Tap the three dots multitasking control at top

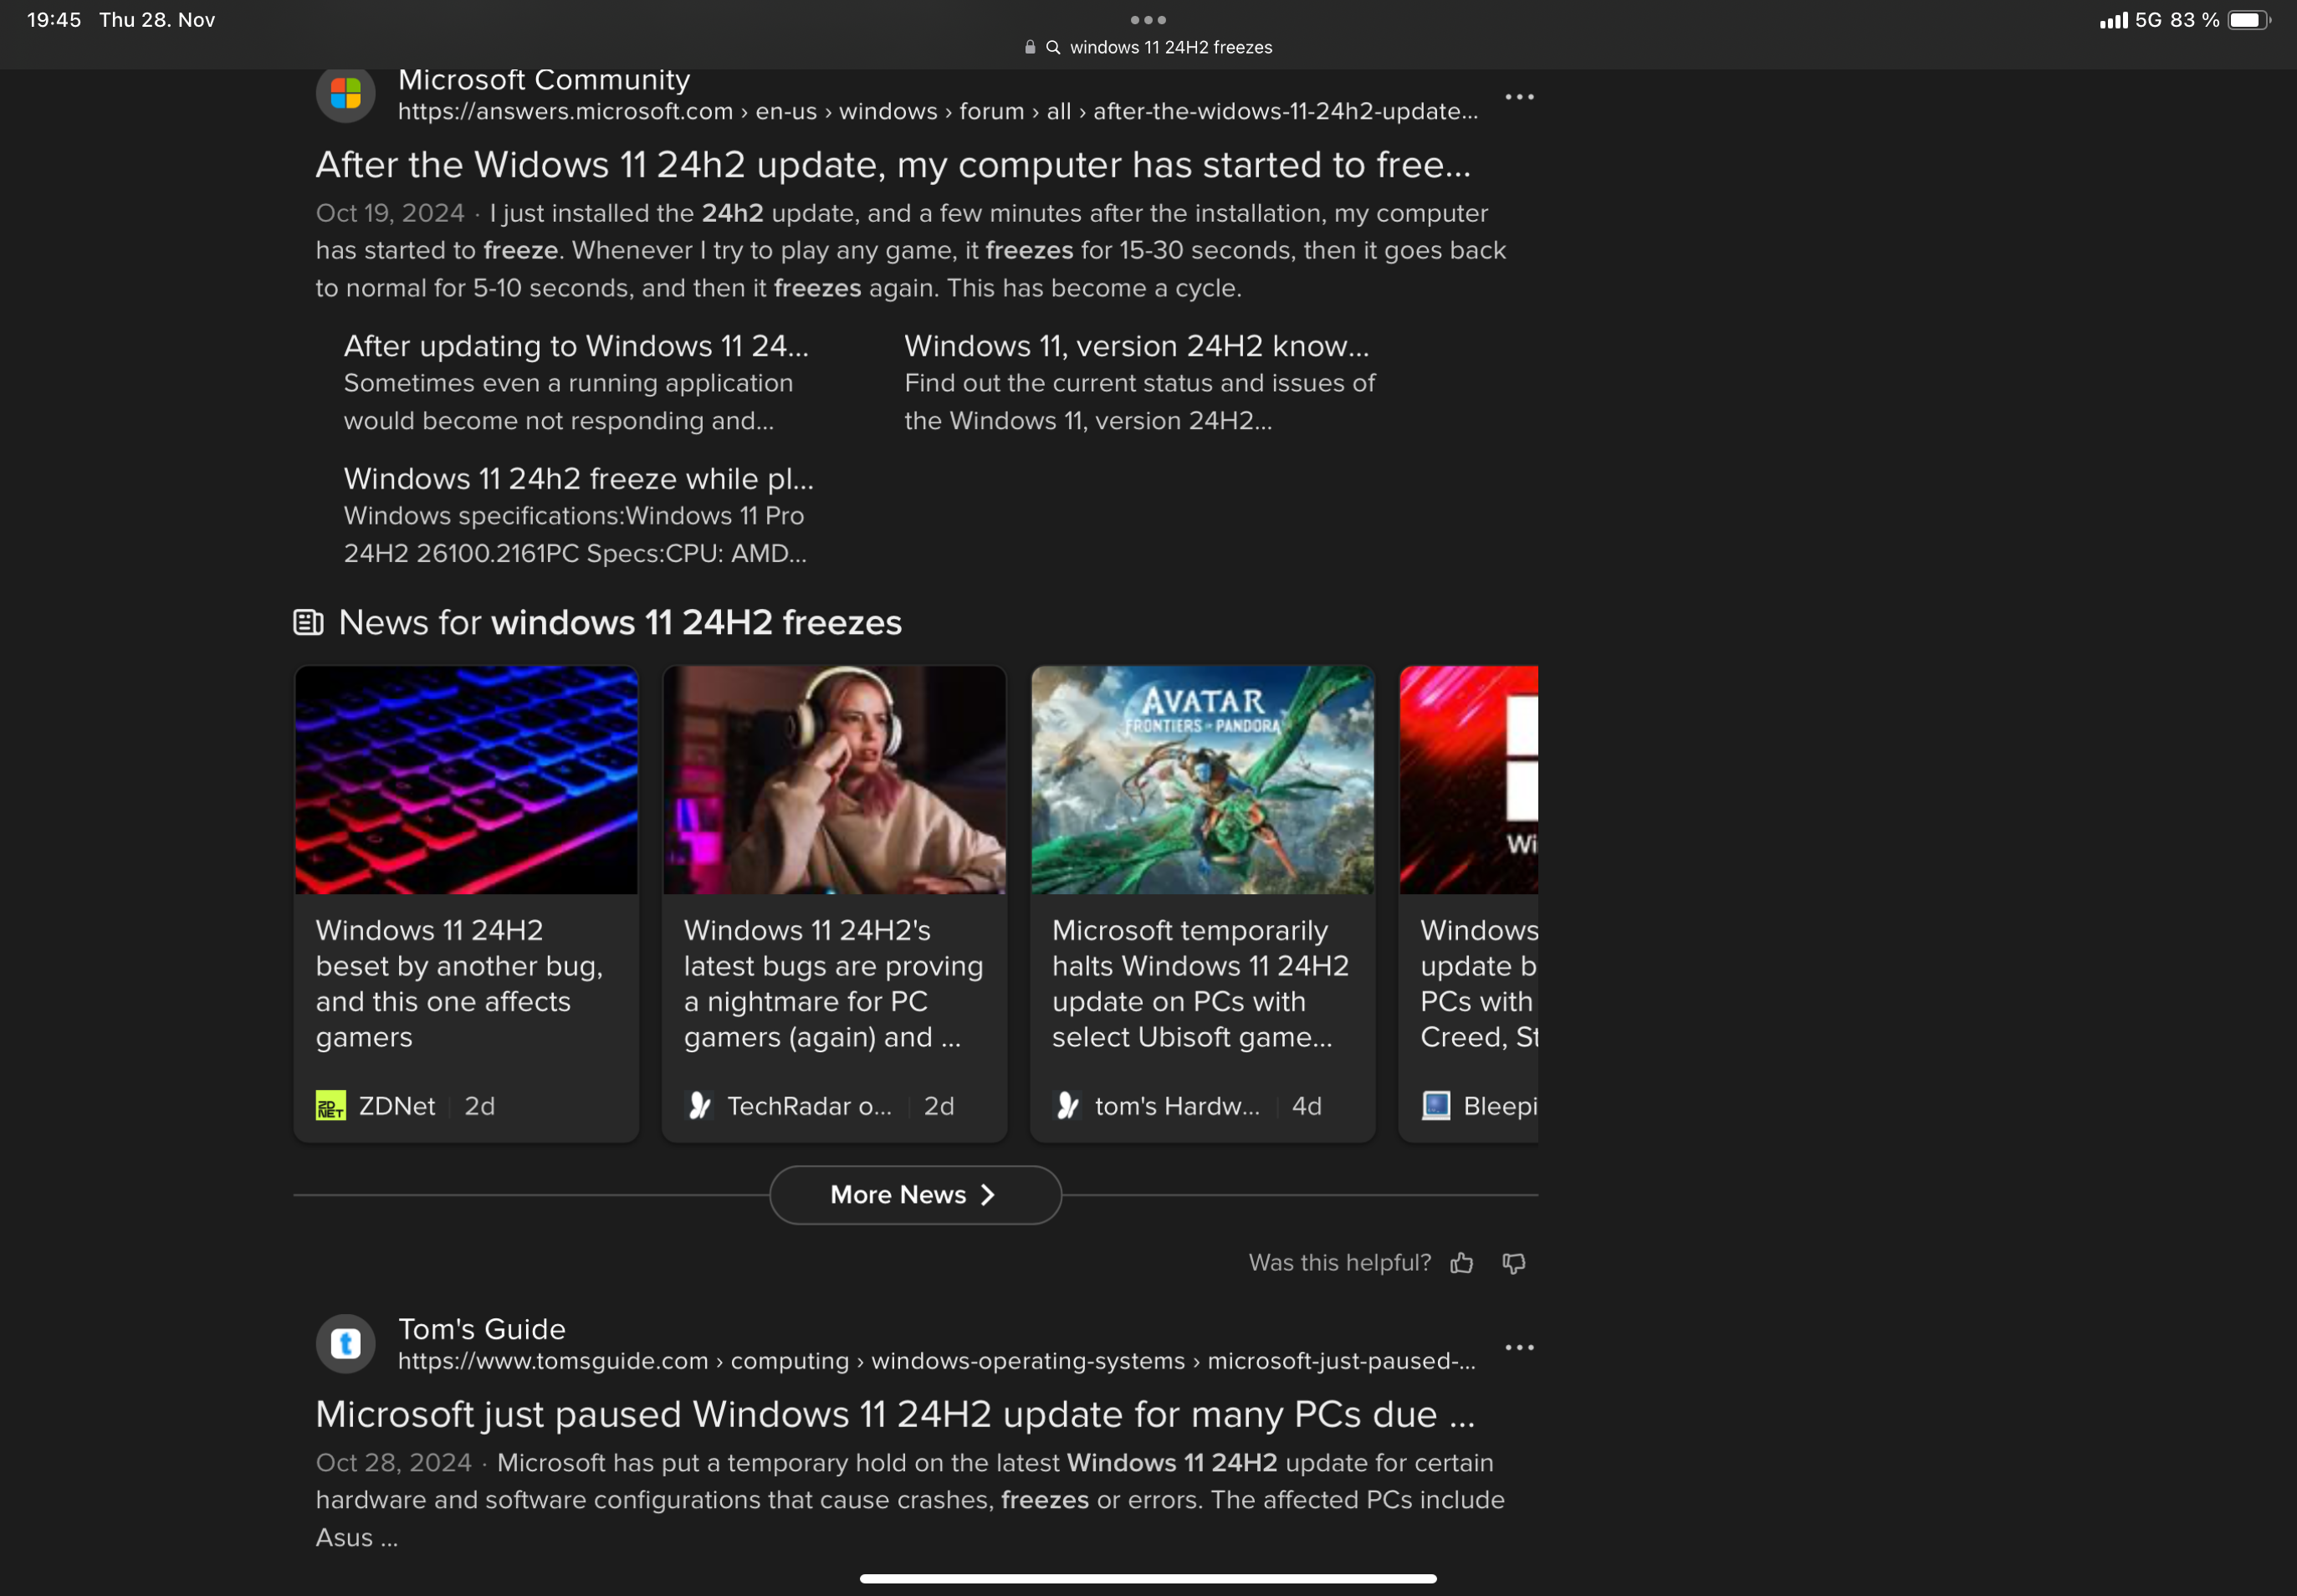[1148, 20]
